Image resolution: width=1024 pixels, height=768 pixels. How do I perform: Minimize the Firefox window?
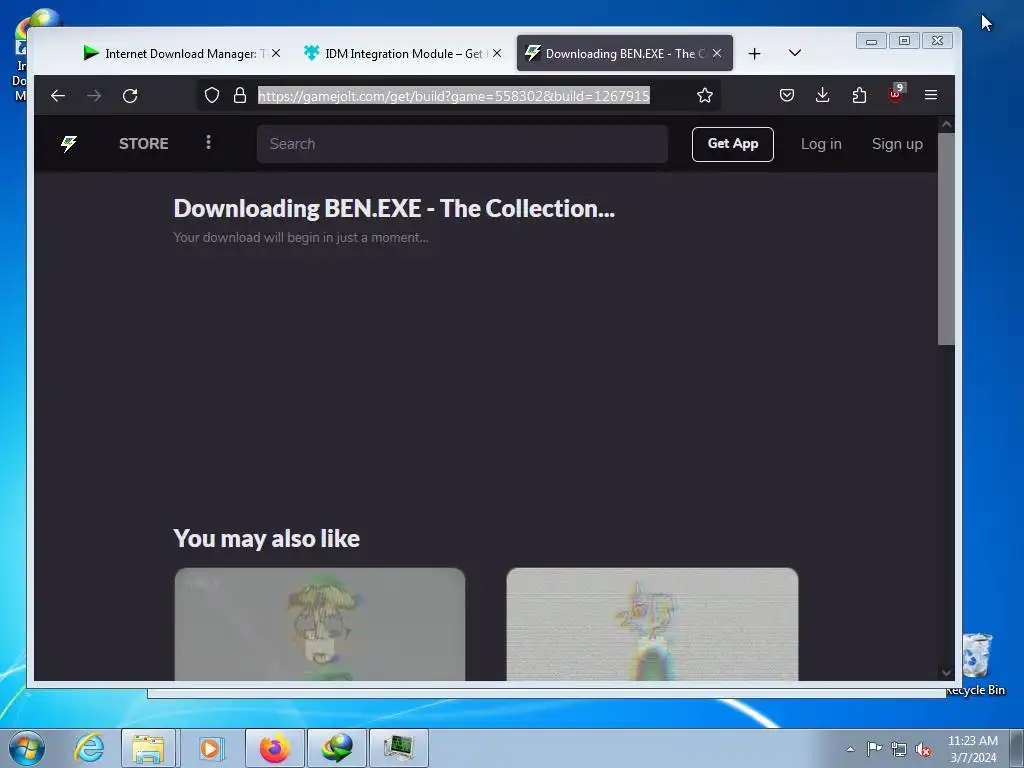pyautogui.click(x=871, y=41)
